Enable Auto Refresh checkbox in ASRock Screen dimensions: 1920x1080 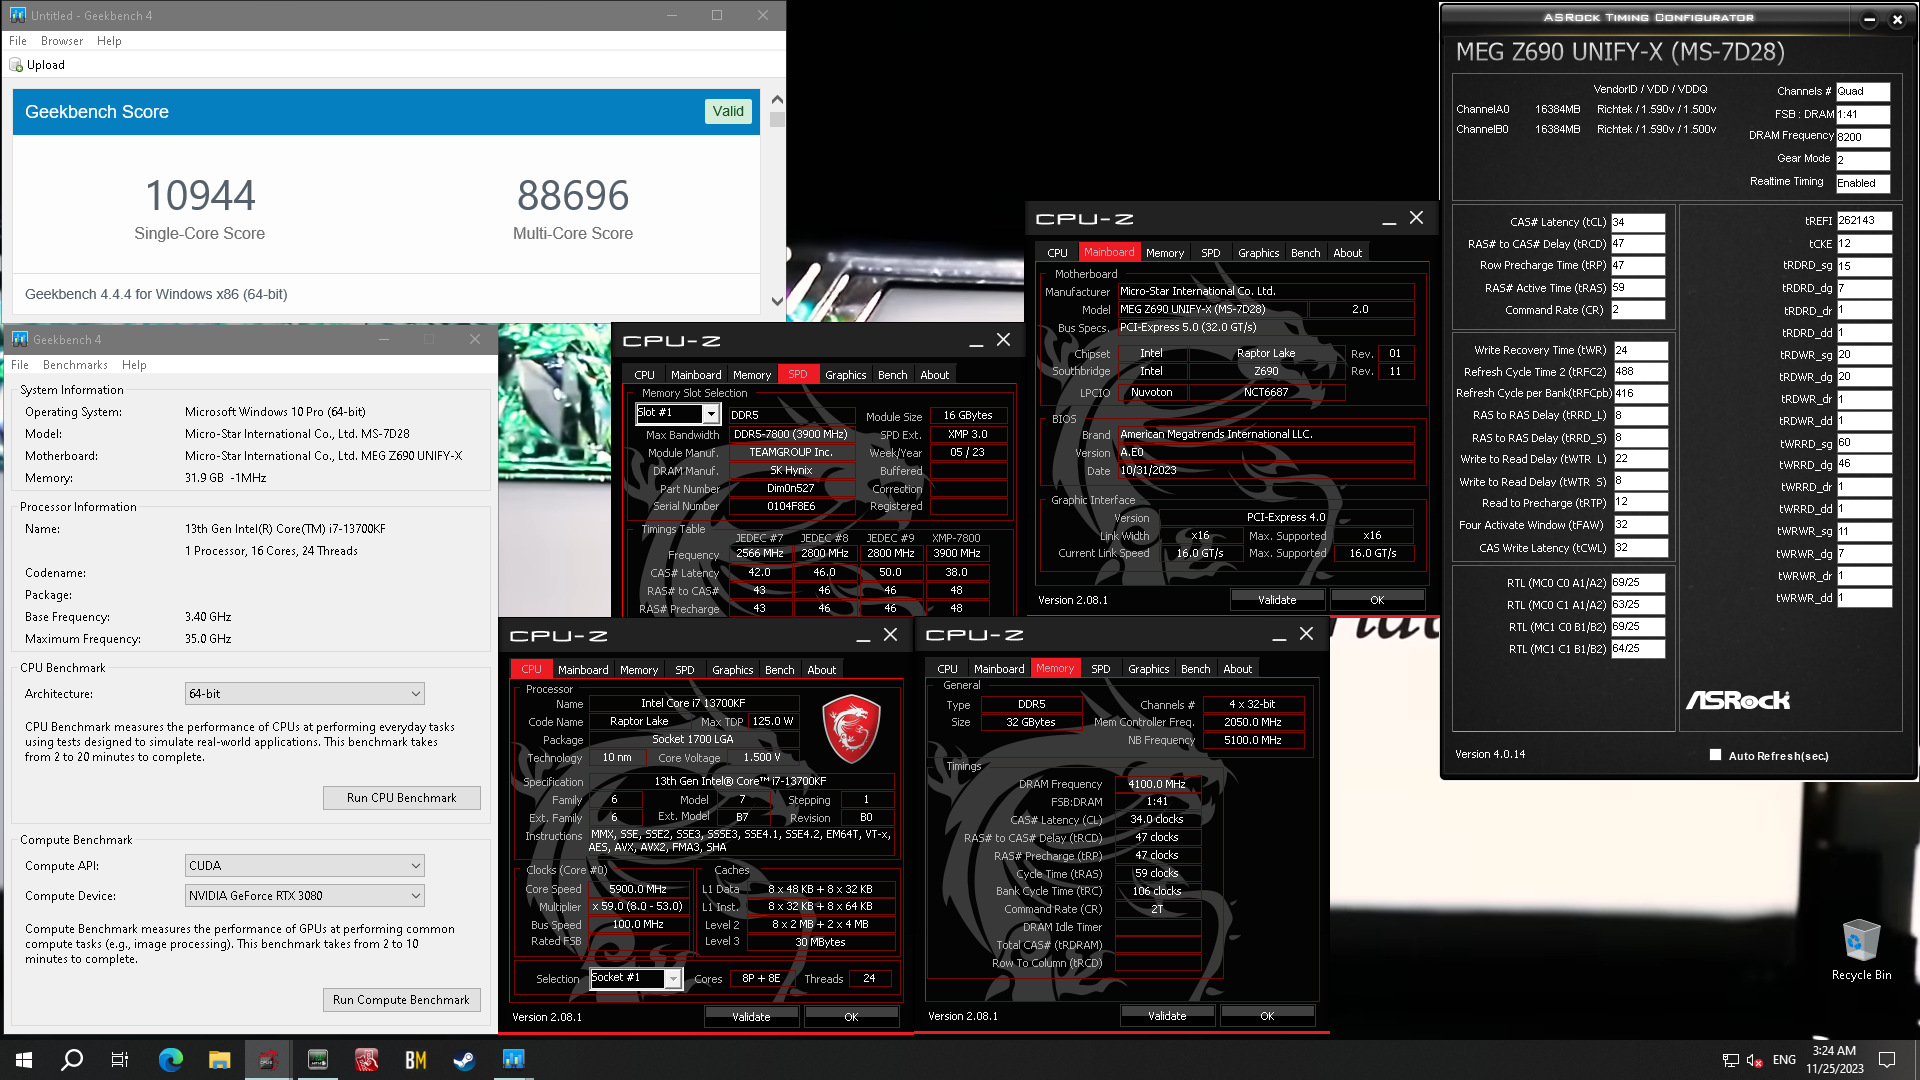pos(1716,755)
